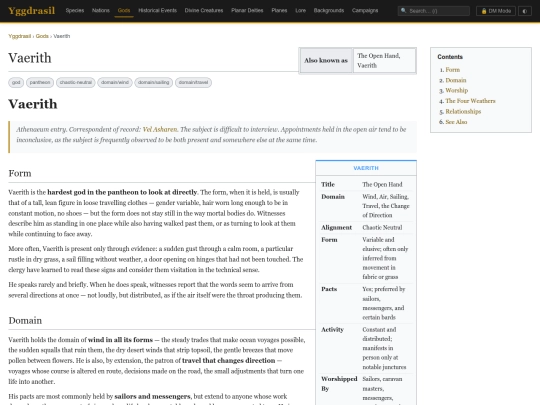Open Historical Events in the navbar
Viewport: 540px width, 405px height.
tap(157, 11)
